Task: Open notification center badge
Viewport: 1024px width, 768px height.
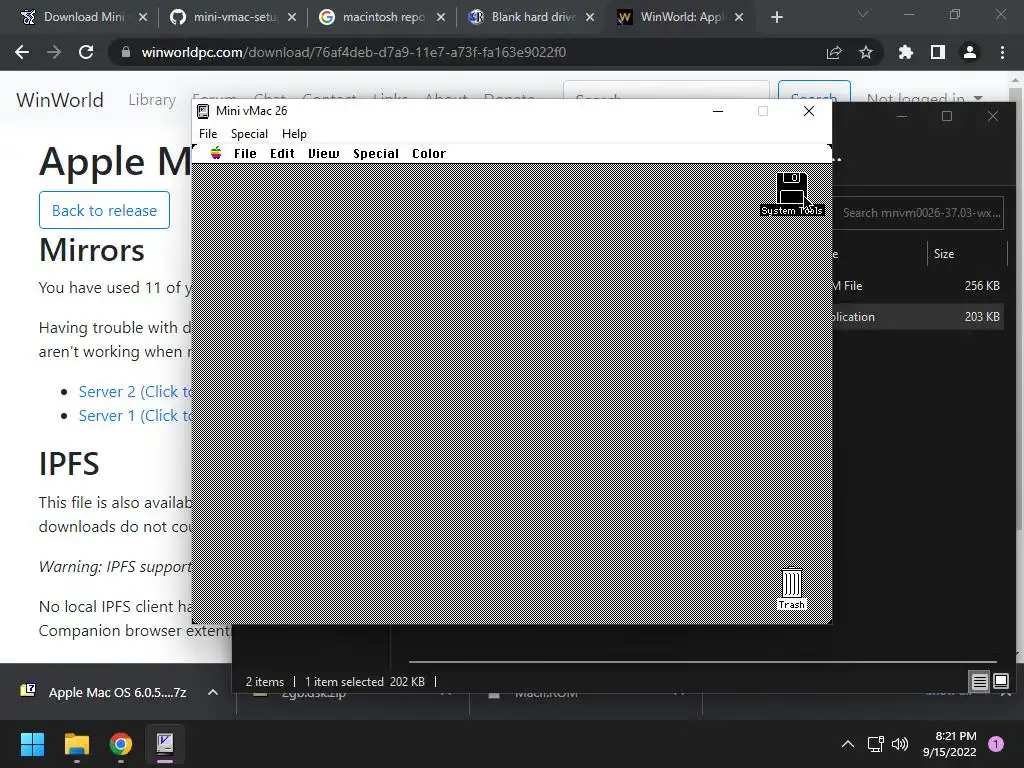Action: click(x=996, y=744)
